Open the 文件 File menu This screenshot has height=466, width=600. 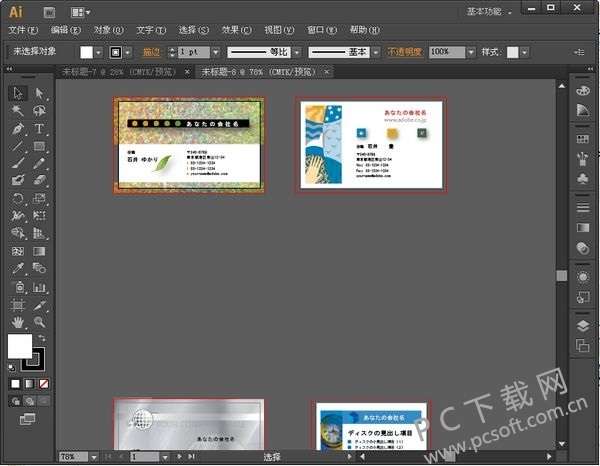[x=23, y=30]
